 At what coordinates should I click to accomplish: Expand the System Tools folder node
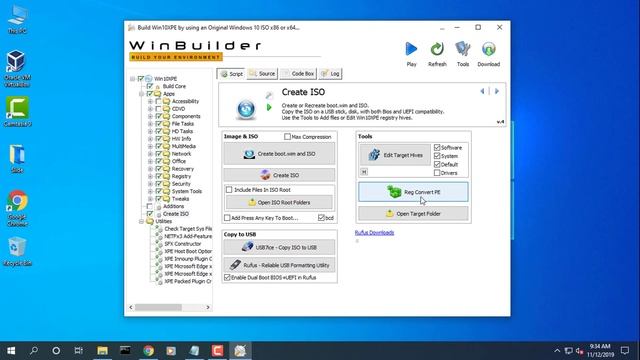tap(150, 191)
